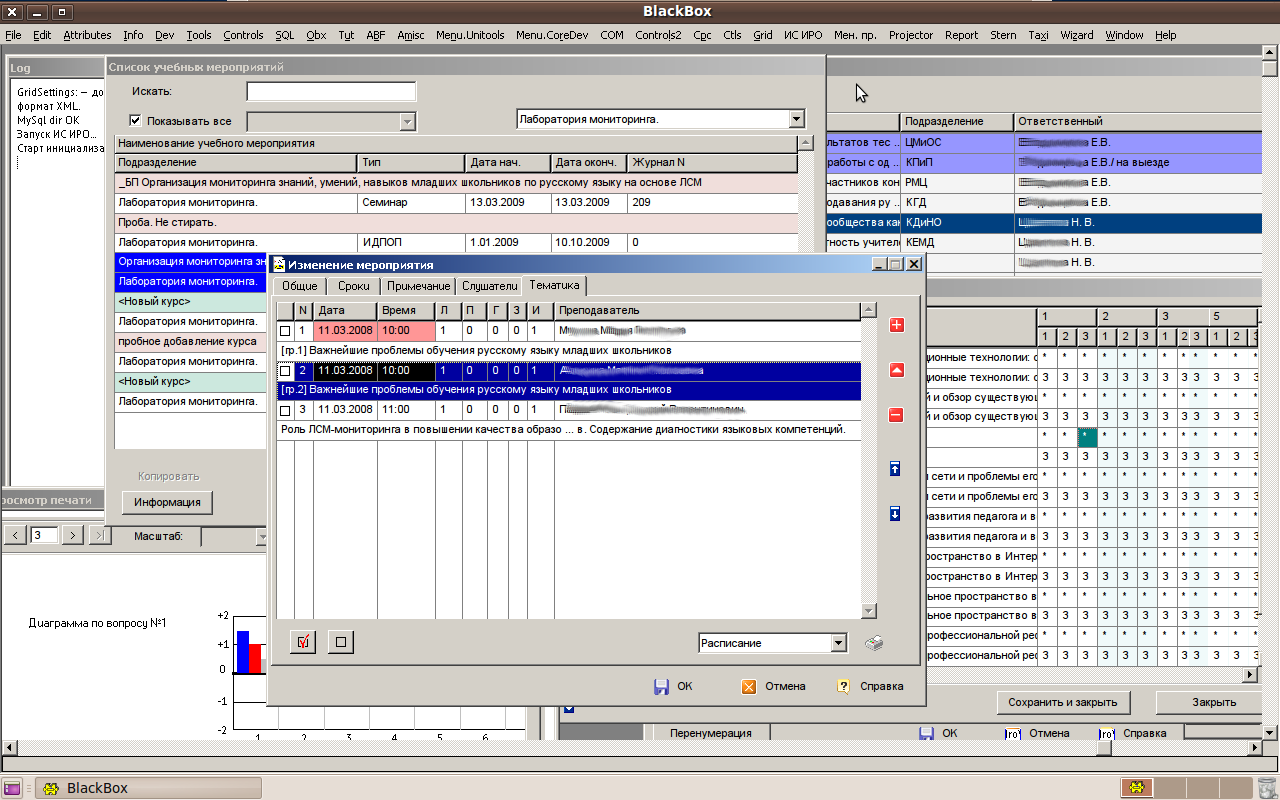Expand the 'Лаборатория мониторинга' combo box
Image resolution: width=1280 pixels, height=800 pixels.
tap(796, 119)
